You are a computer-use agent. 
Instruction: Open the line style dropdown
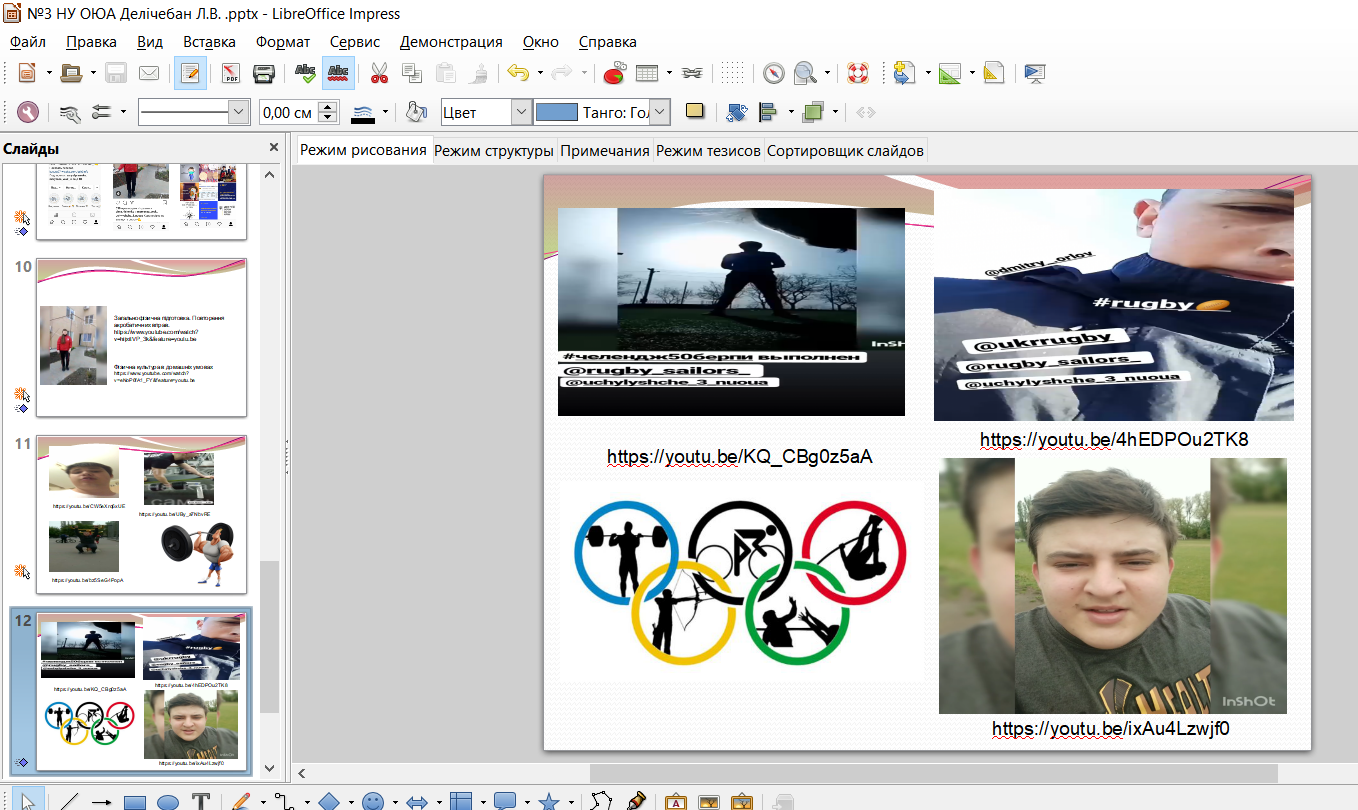click(x=239, y=113)
